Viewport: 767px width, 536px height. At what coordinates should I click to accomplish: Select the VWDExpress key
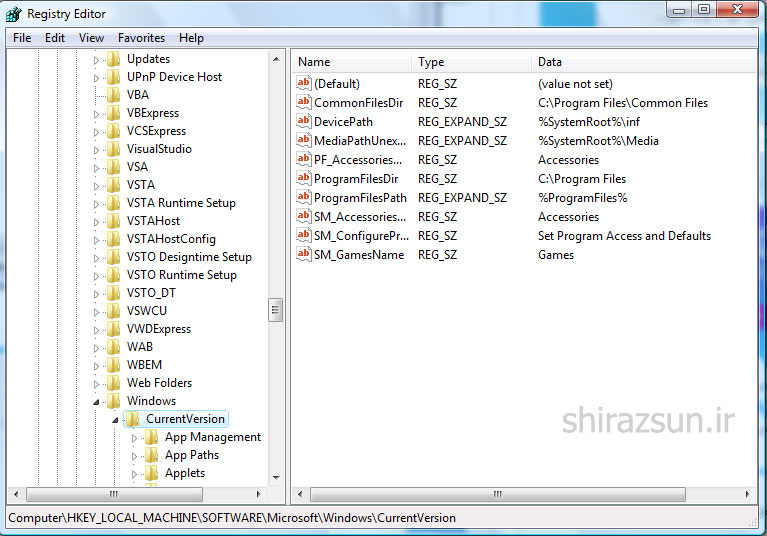[158, 329]
